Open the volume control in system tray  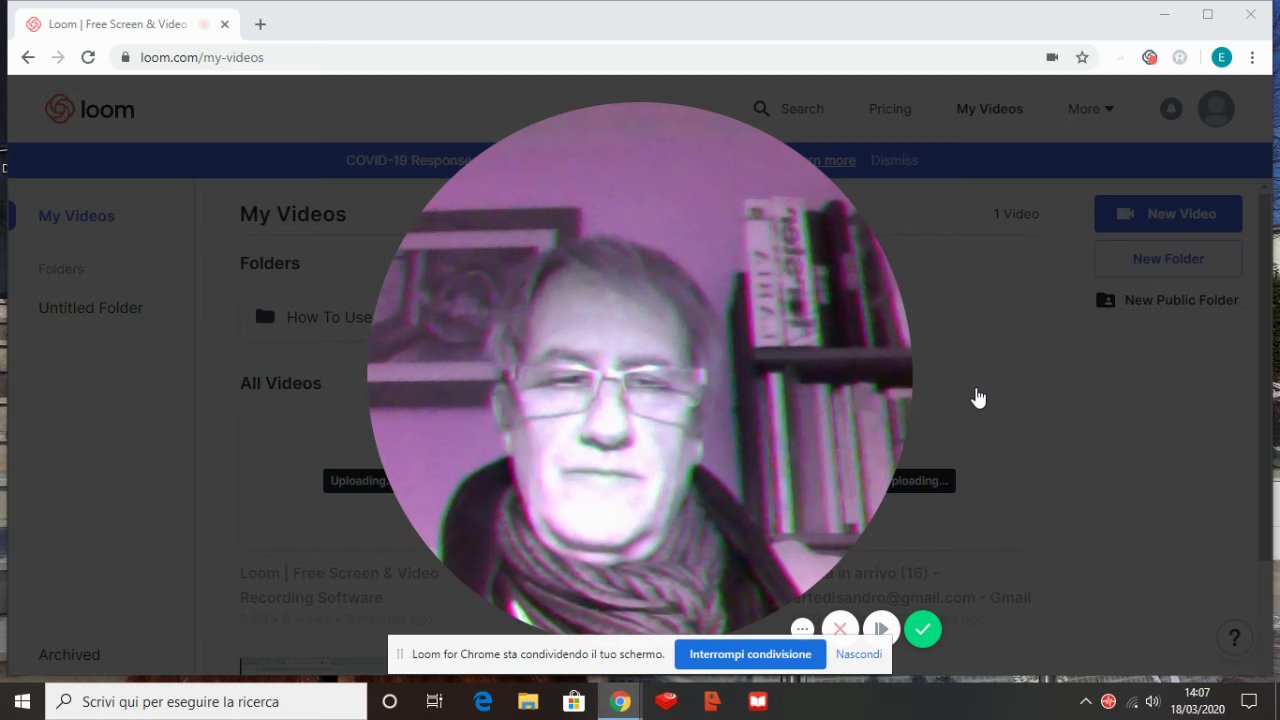1153,702
